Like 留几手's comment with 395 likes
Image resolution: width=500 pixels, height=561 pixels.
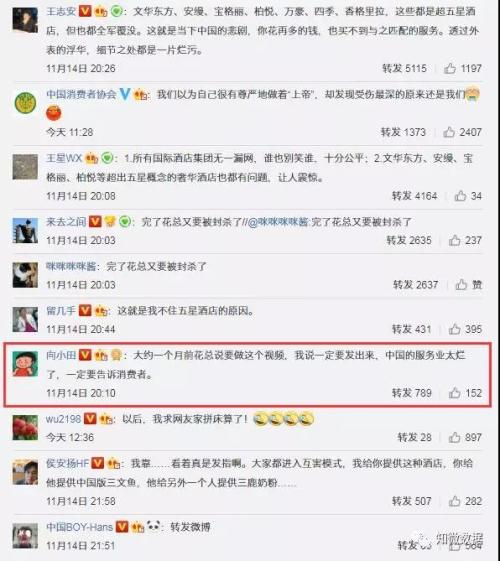(454, 329)
